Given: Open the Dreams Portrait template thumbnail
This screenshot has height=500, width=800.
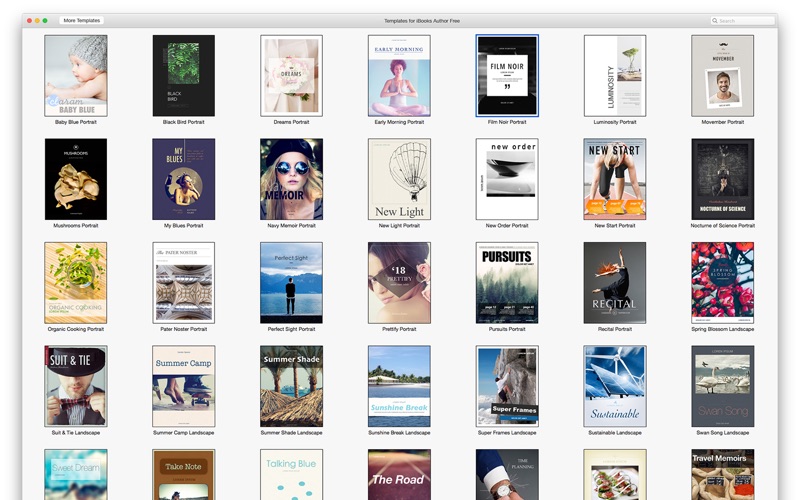Looking at the screenshot, I should (x=291, y=76).
